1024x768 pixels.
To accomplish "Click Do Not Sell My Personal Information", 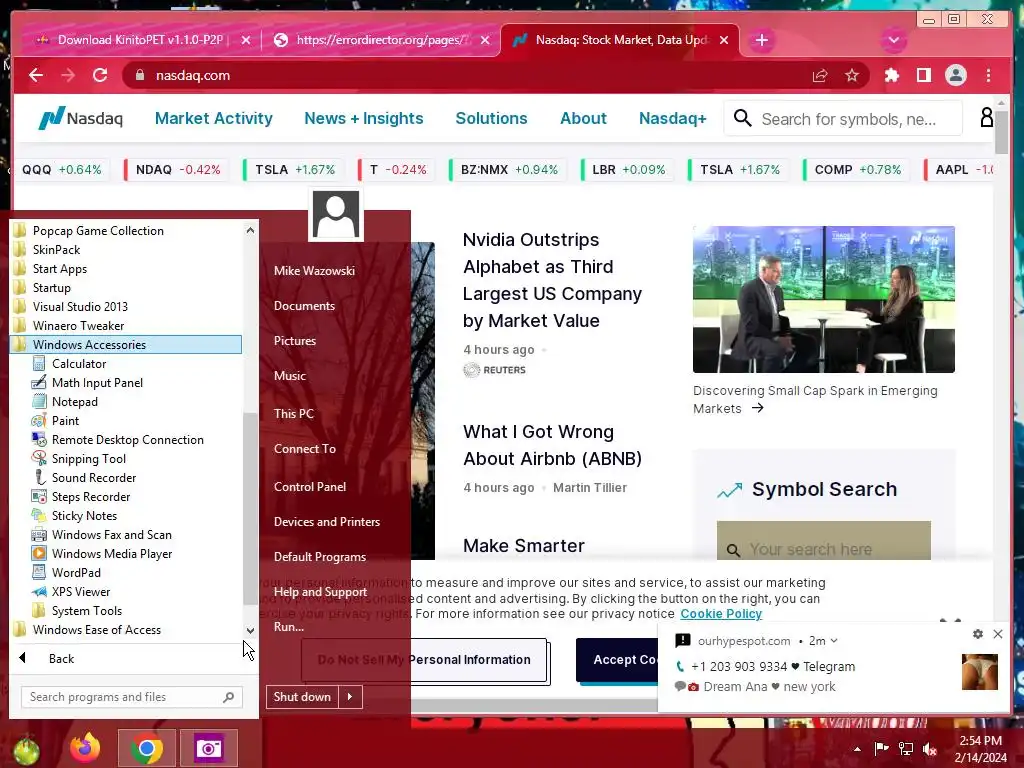I will (424, 660).
